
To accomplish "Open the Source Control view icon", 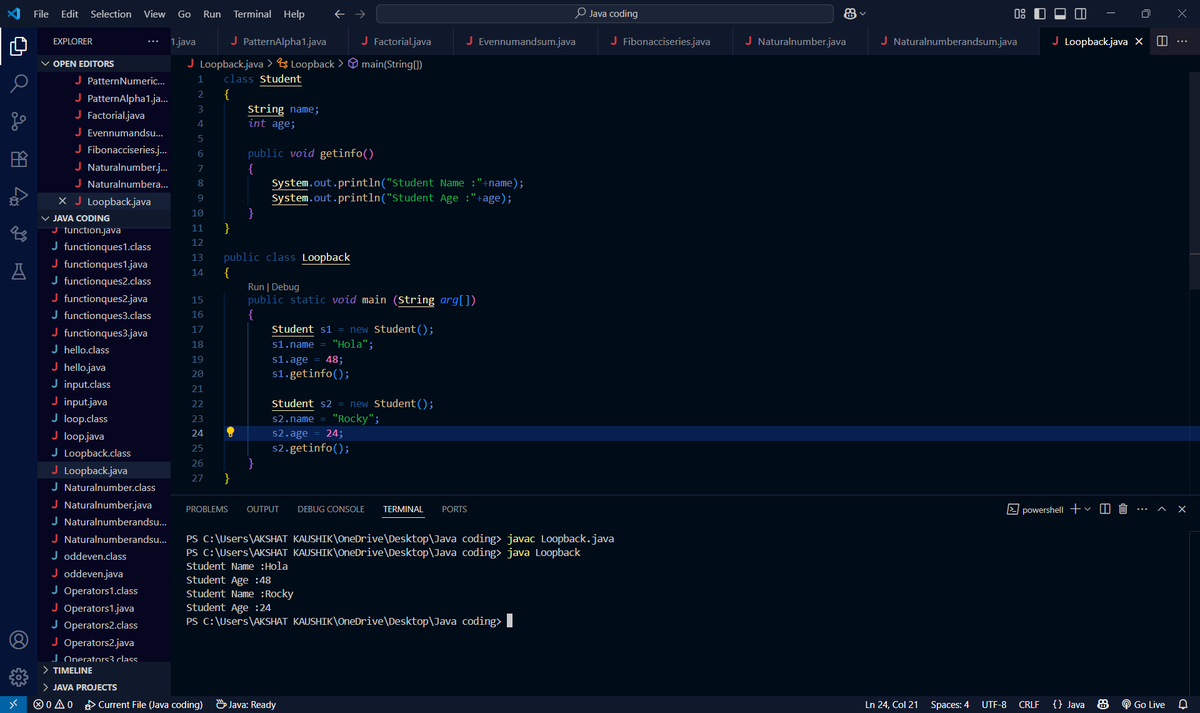I will click(18, 121).
